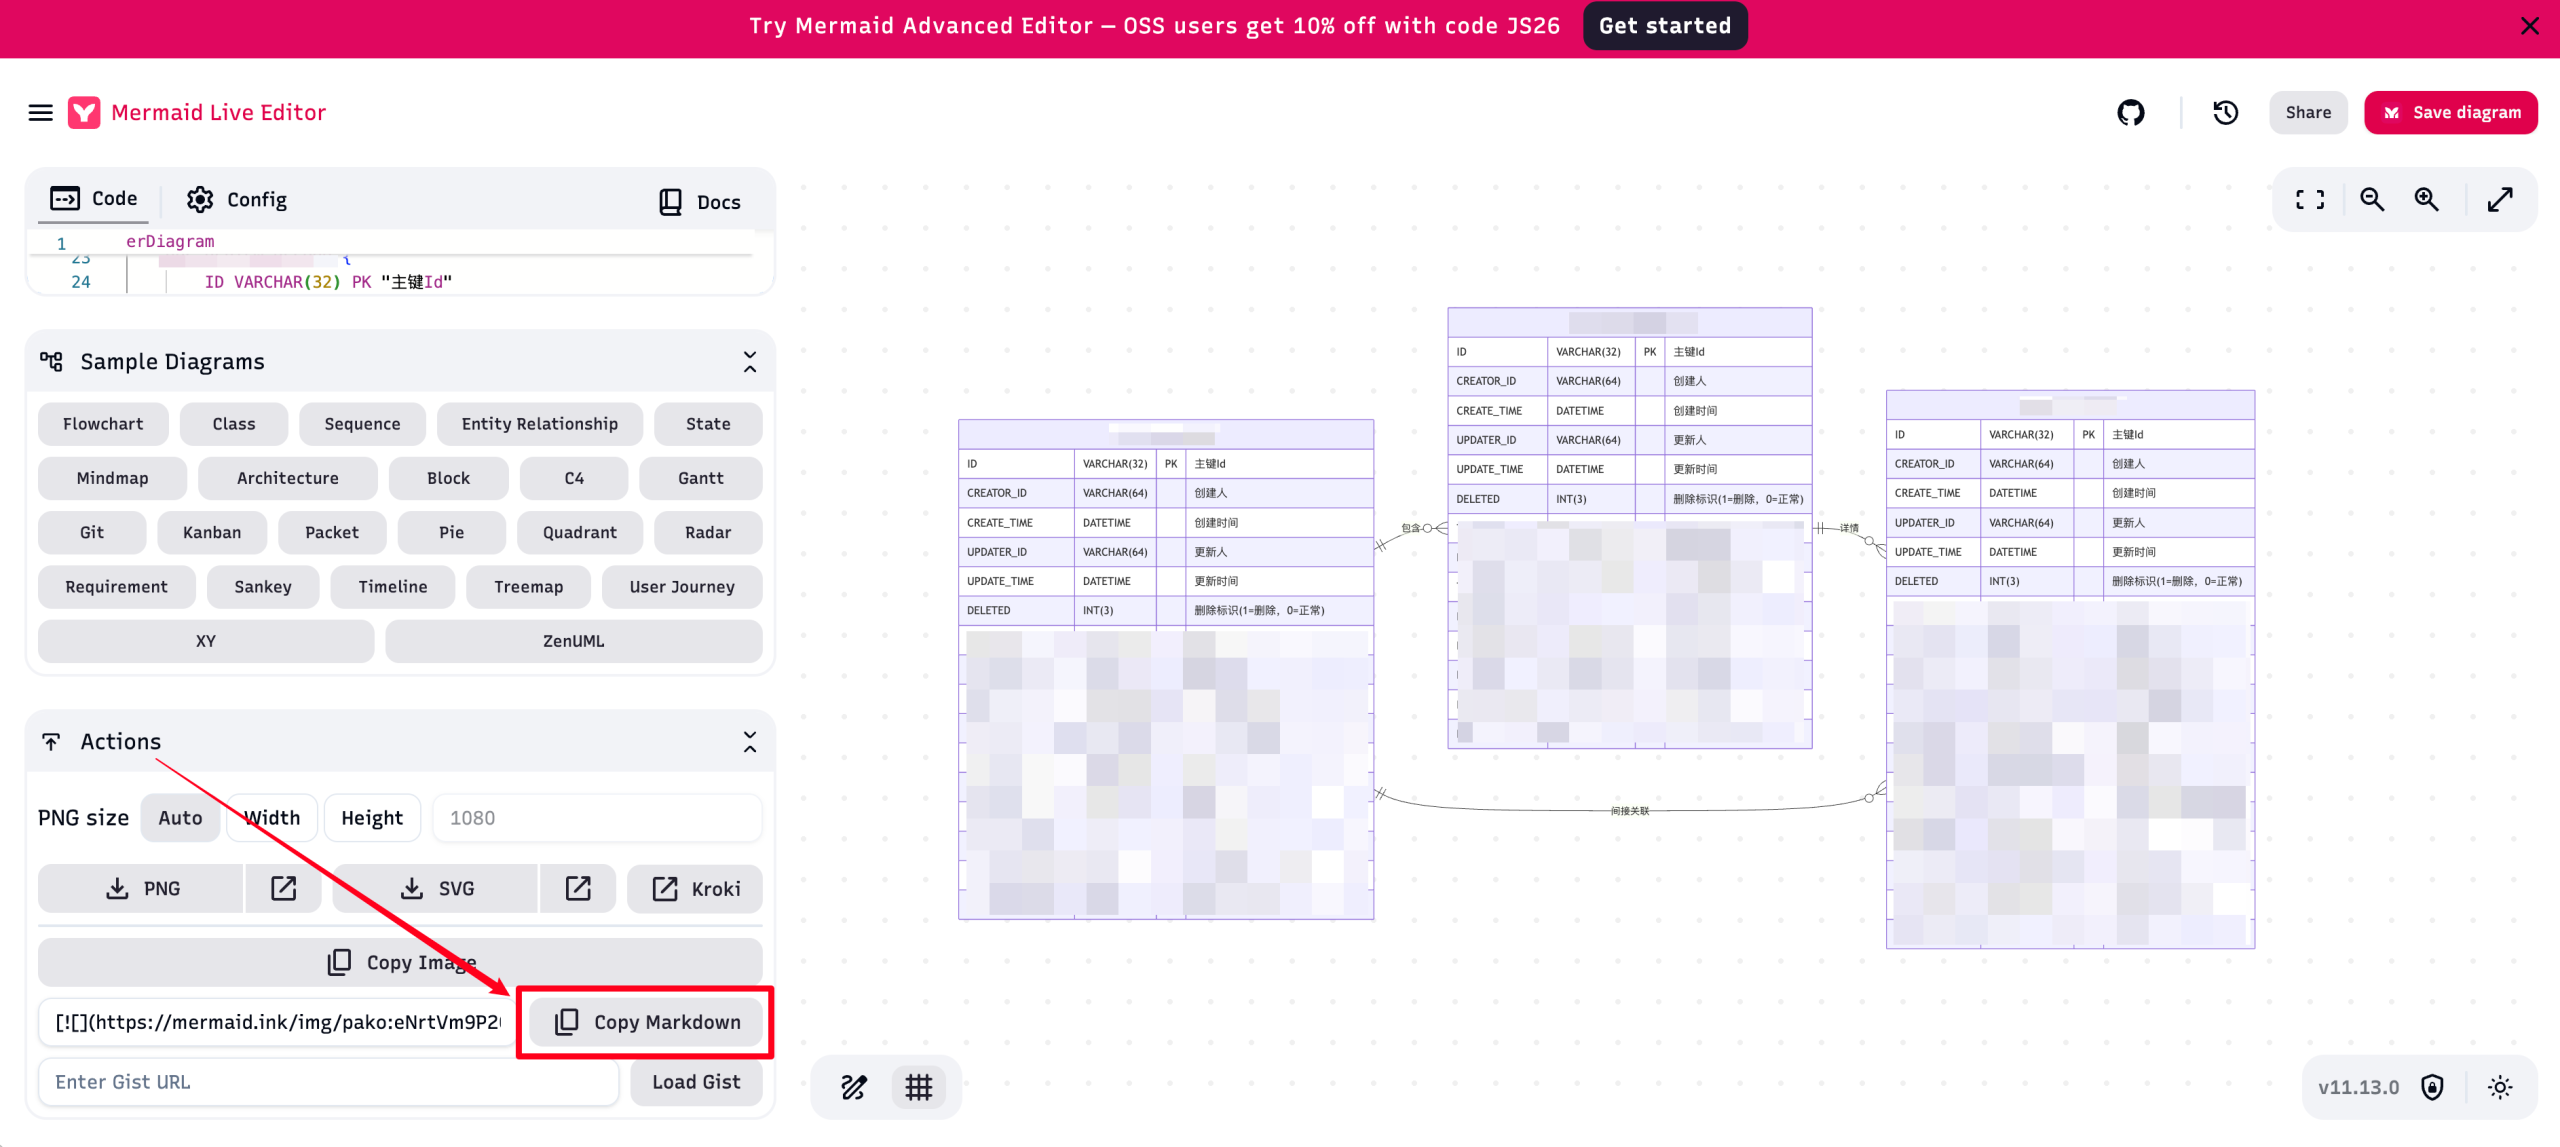Open the hamburger menu icon
The height and width of the screenshot is (1147, 2560).
pyautogui.click(x=40, y=113)
